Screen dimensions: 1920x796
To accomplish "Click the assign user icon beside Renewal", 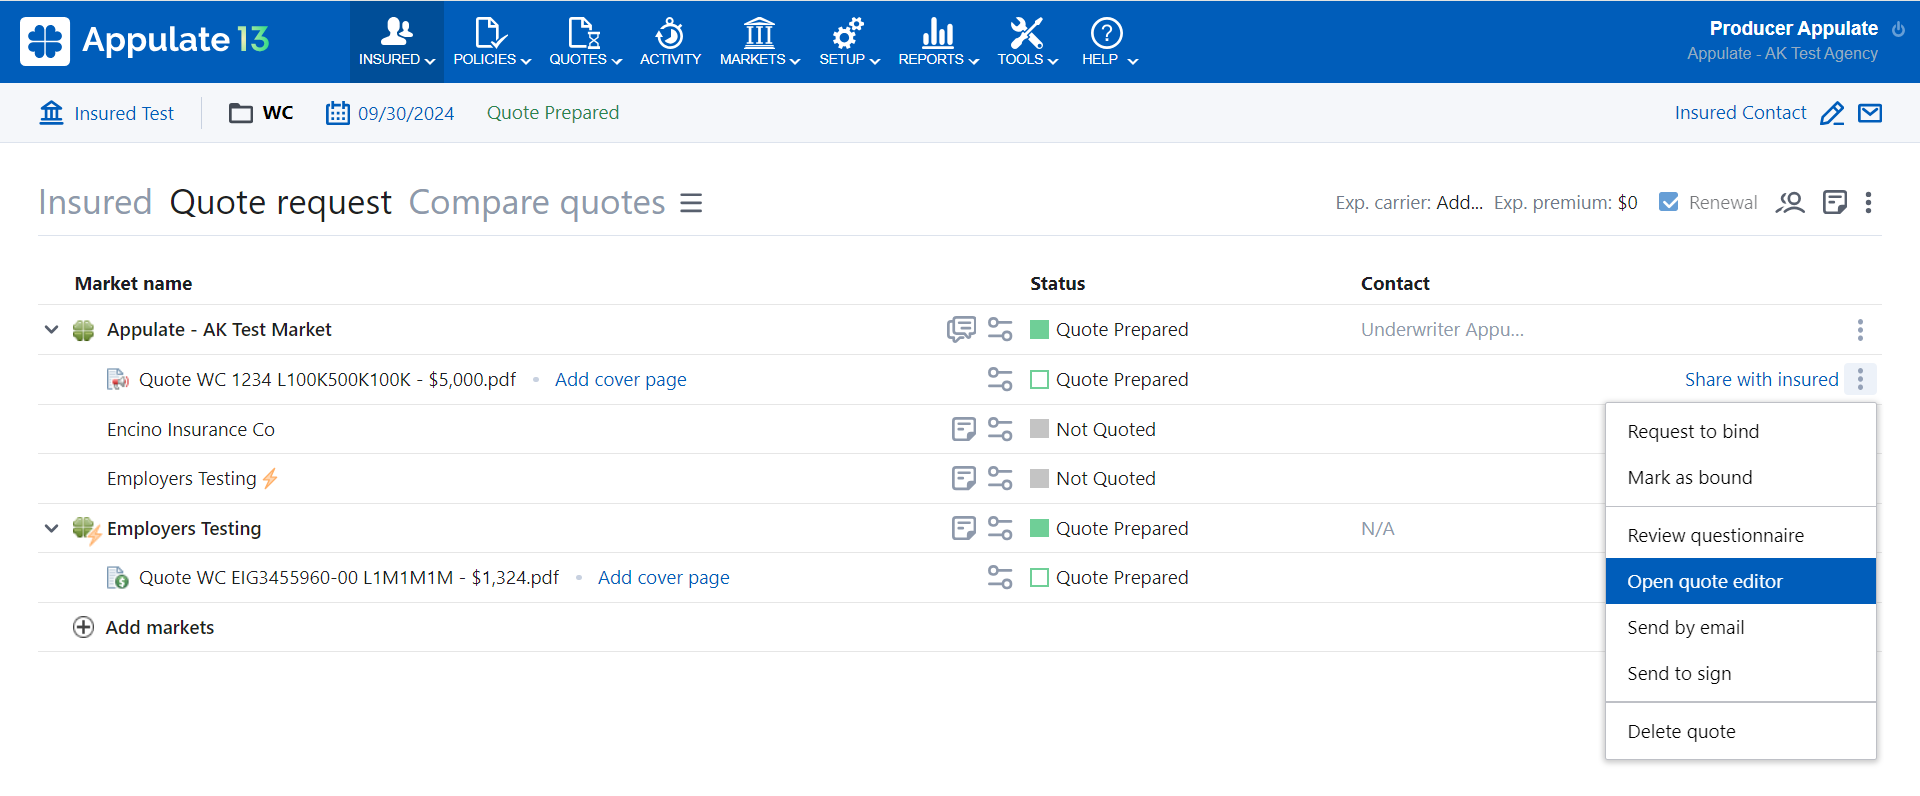I will coord(1789,203).
